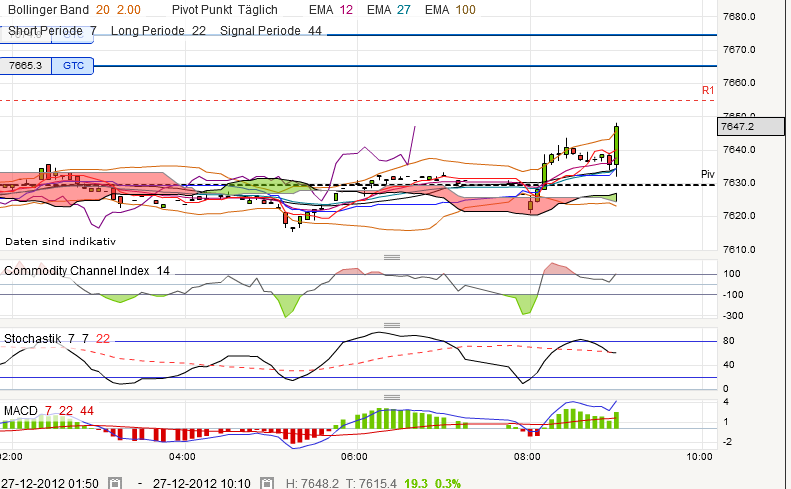Click the EMA 27 indicator label

pos(388,10)
